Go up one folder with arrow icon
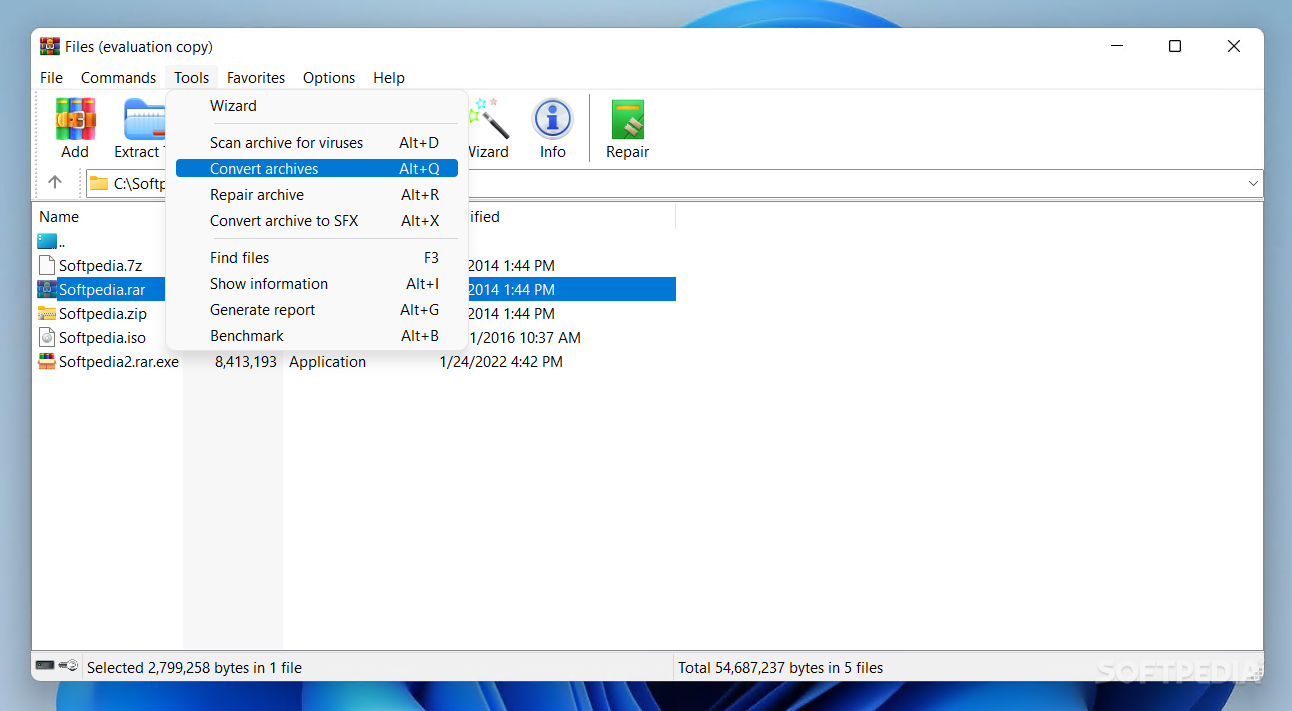Viewport: 1292px width, 711px height. 55,182
